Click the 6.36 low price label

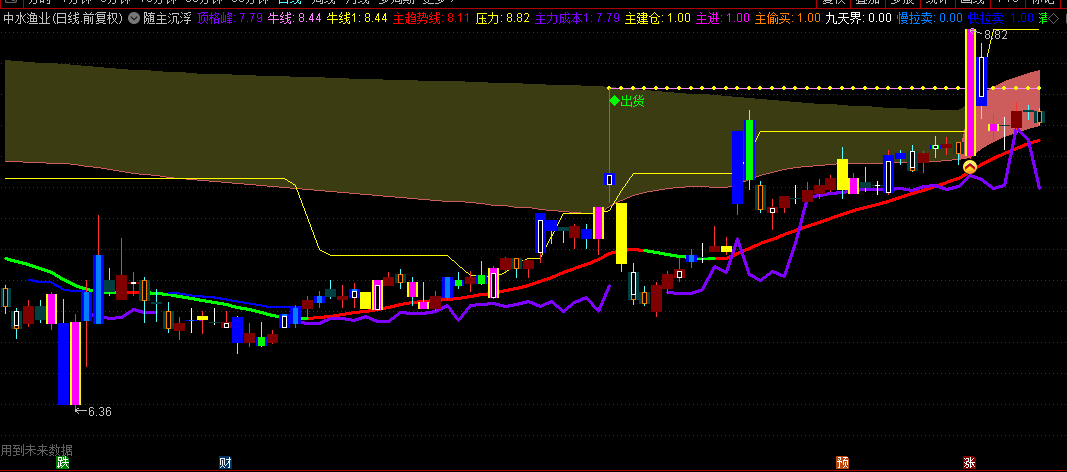pyautogui.click(x=99, y=411)
